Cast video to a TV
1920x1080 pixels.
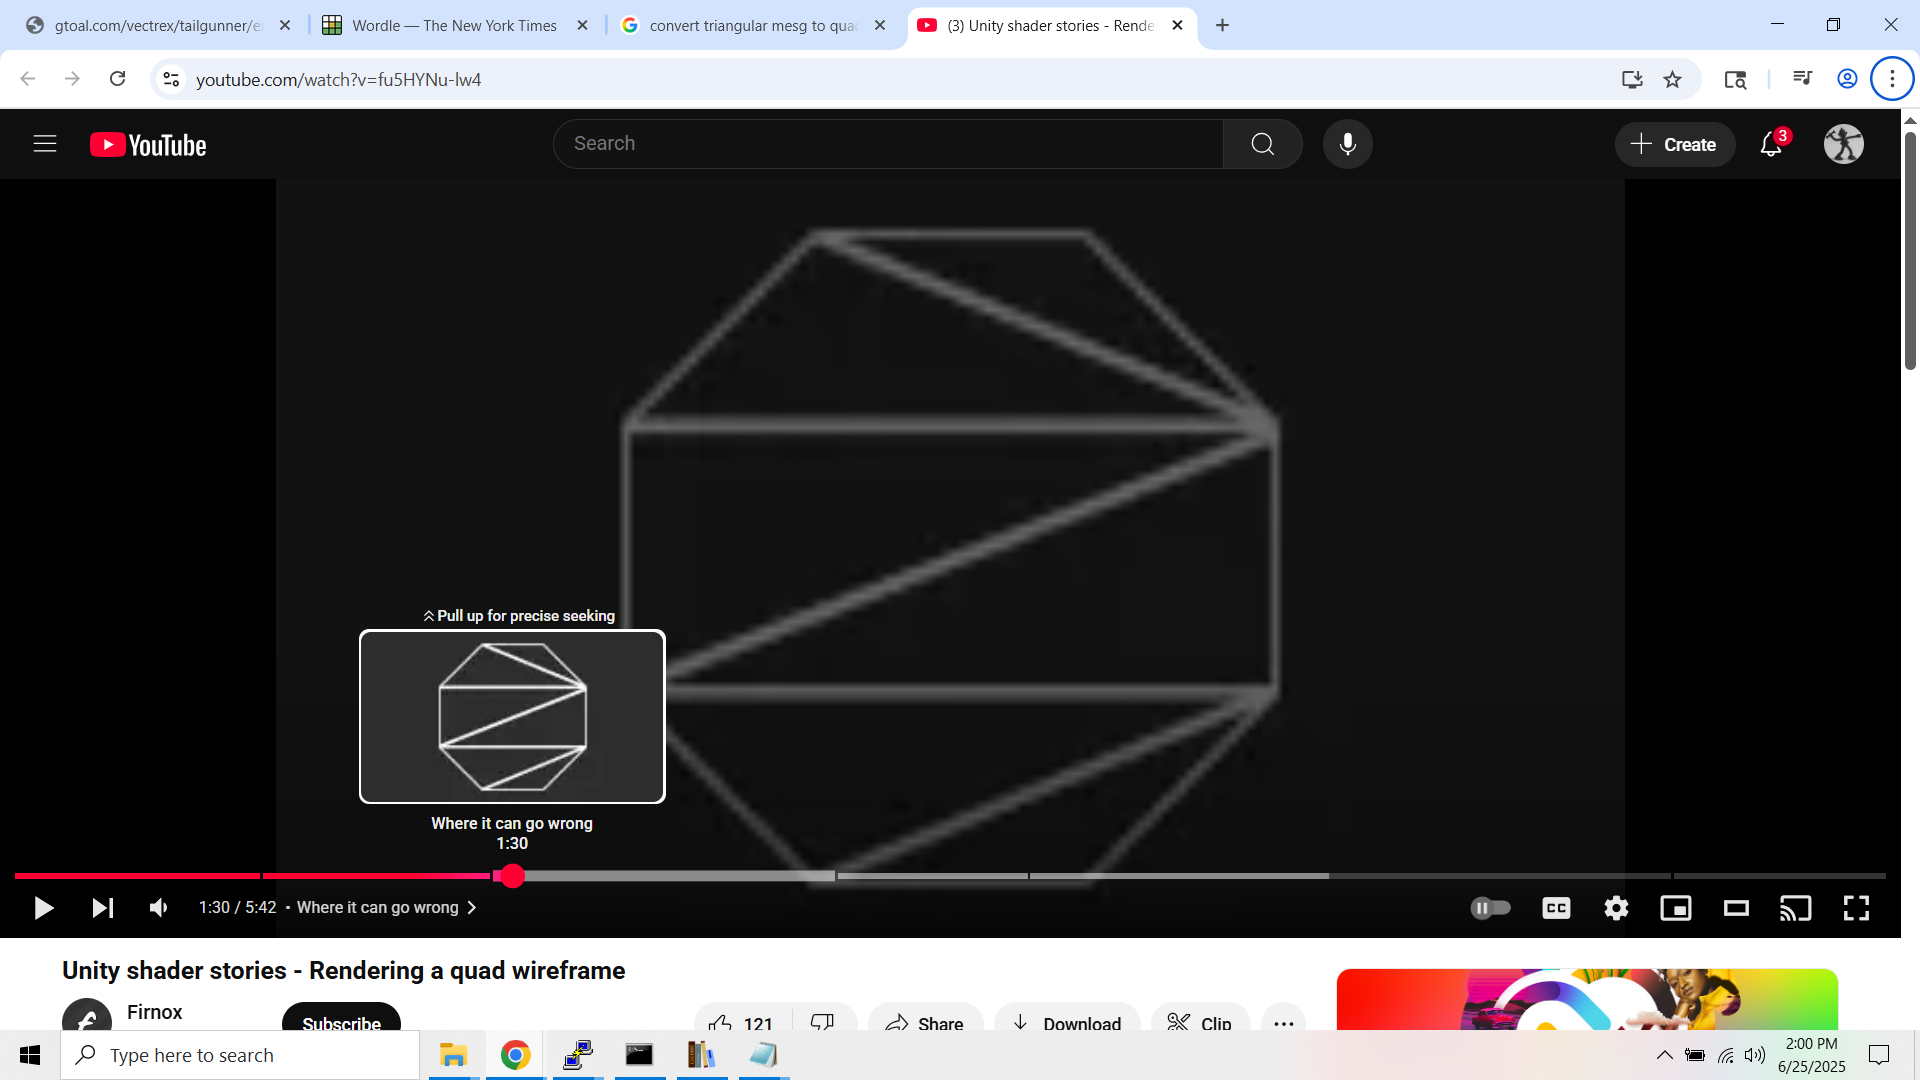[x=1795, y=908]
